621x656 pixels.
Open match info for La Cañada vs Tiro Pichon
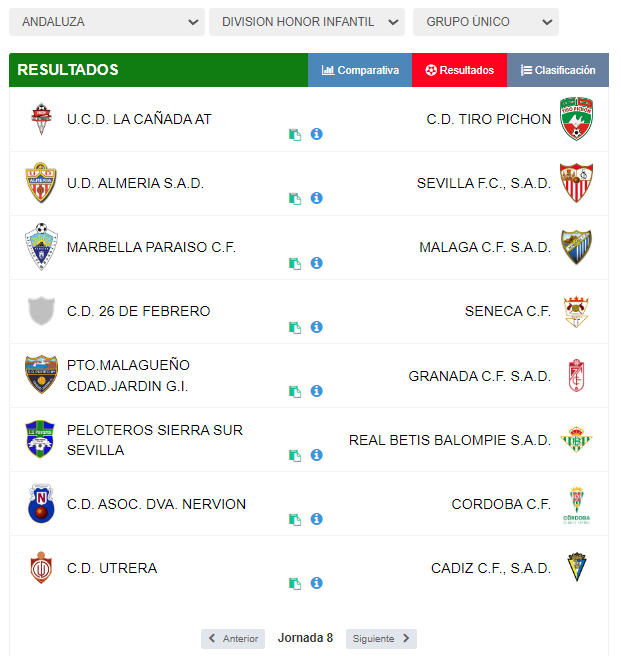click(x=316, y=134)
